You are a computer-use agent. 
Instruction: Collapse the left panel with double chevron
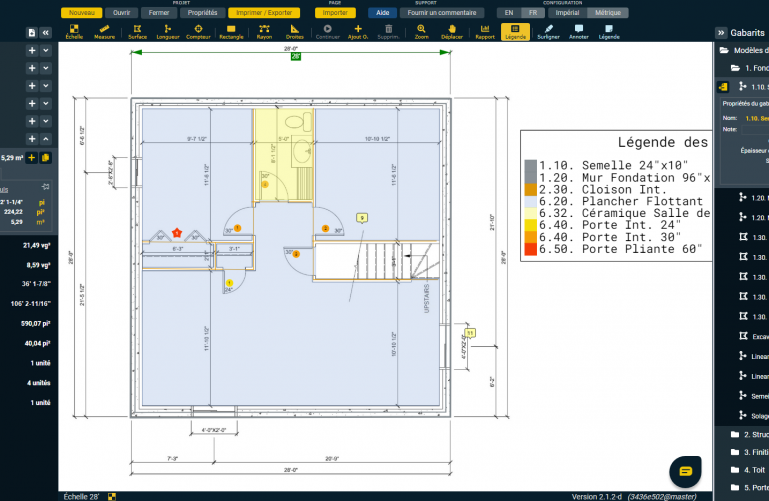tap(45, 33)
